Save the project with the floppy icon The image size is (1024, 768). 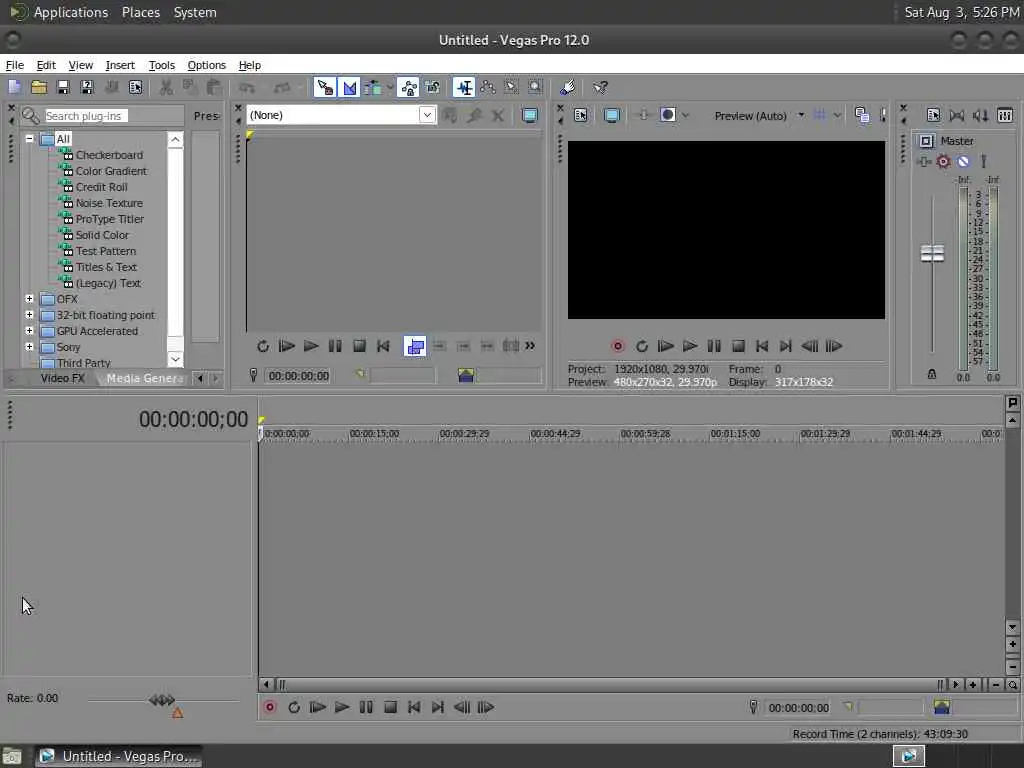pyautogui.click(x=63, y=88)
